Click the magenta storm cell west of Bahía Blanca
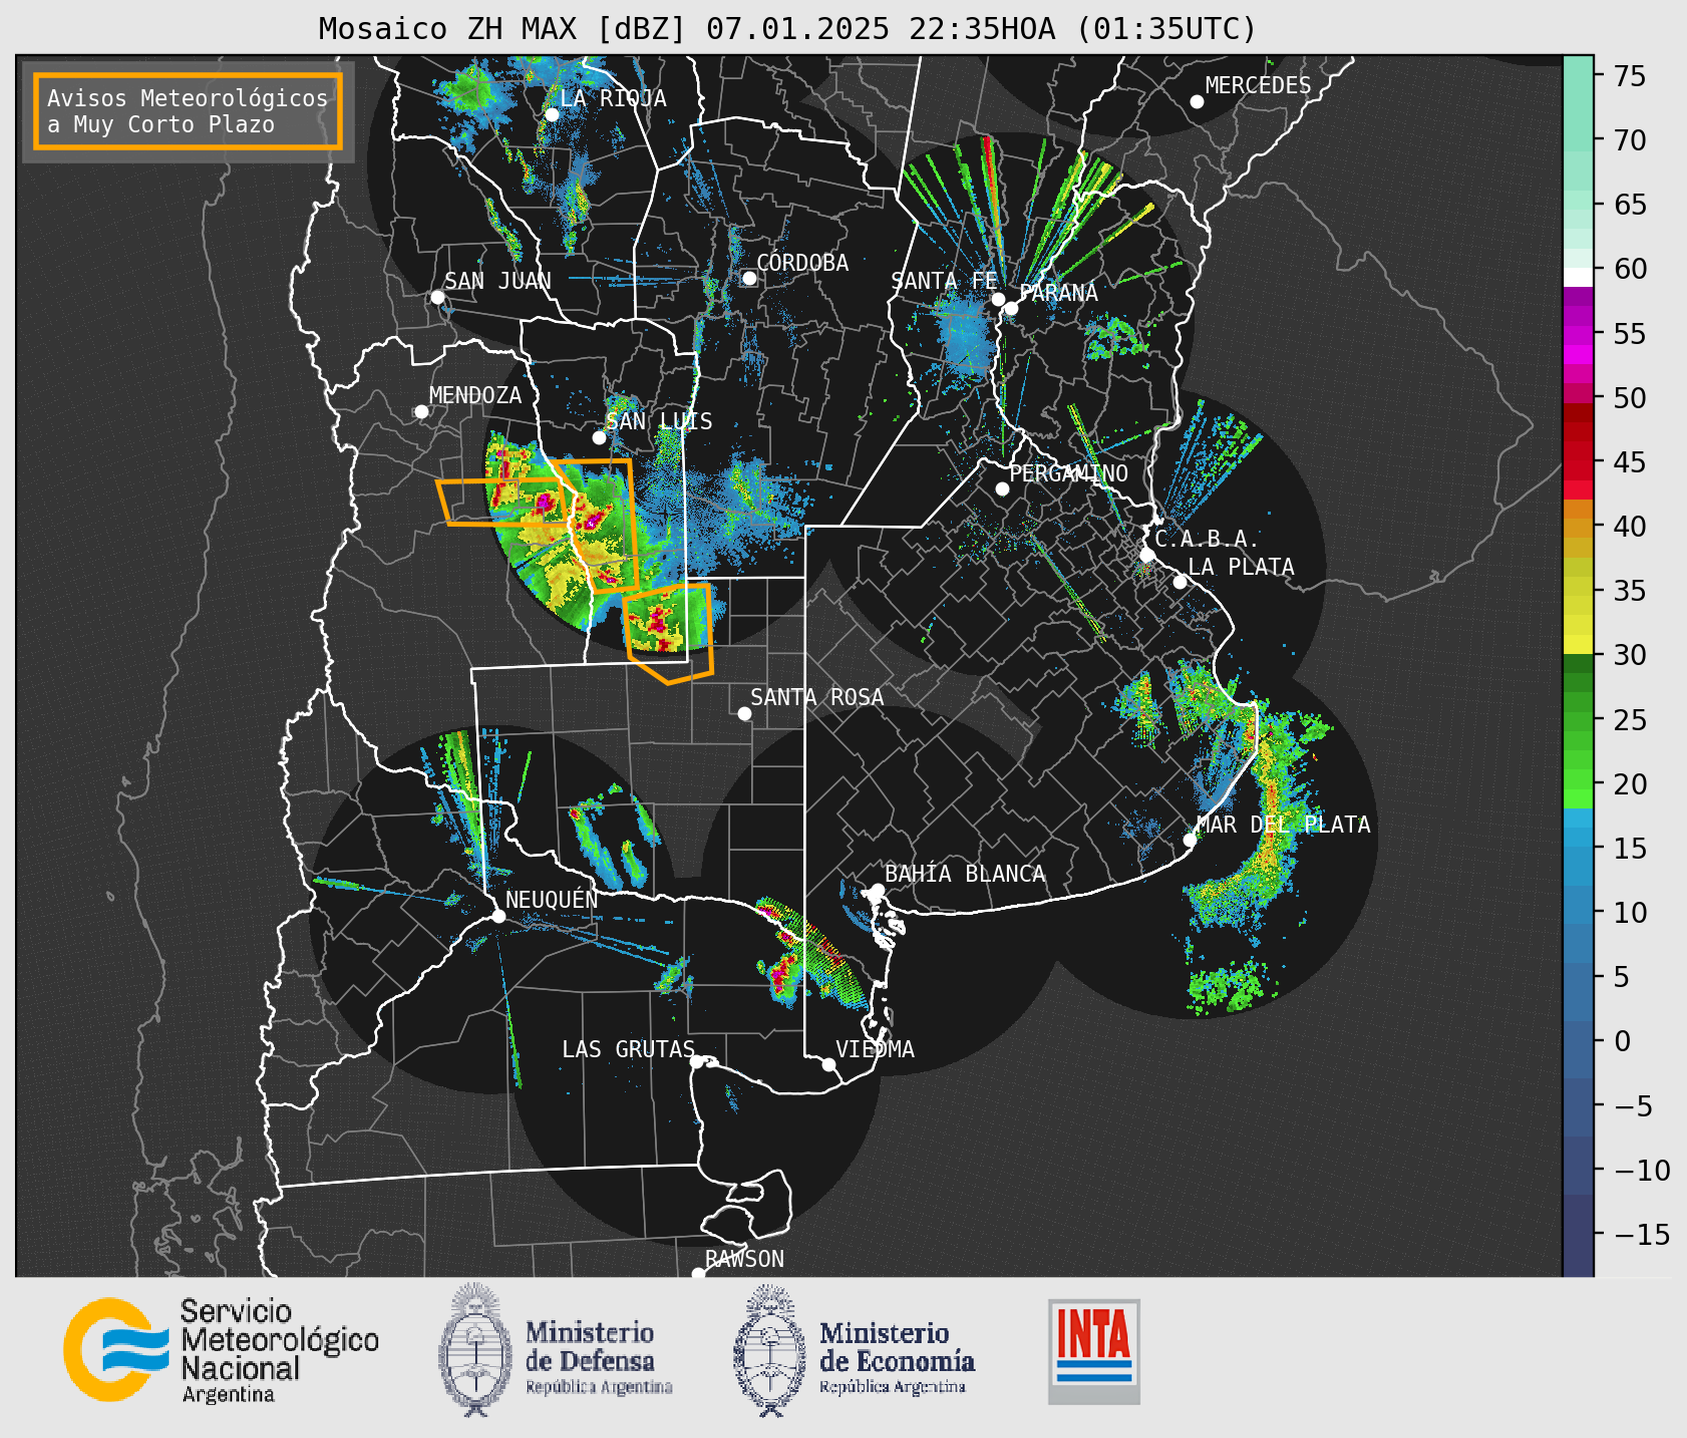This screenshot has height=1438, width=1687. 782,972
